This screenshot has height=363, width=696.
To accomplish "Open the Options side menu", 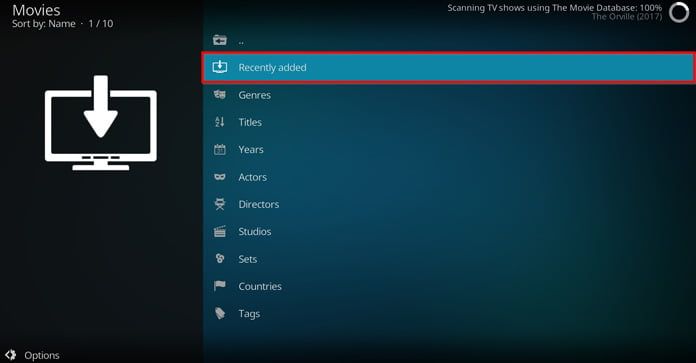I will 32,355.
